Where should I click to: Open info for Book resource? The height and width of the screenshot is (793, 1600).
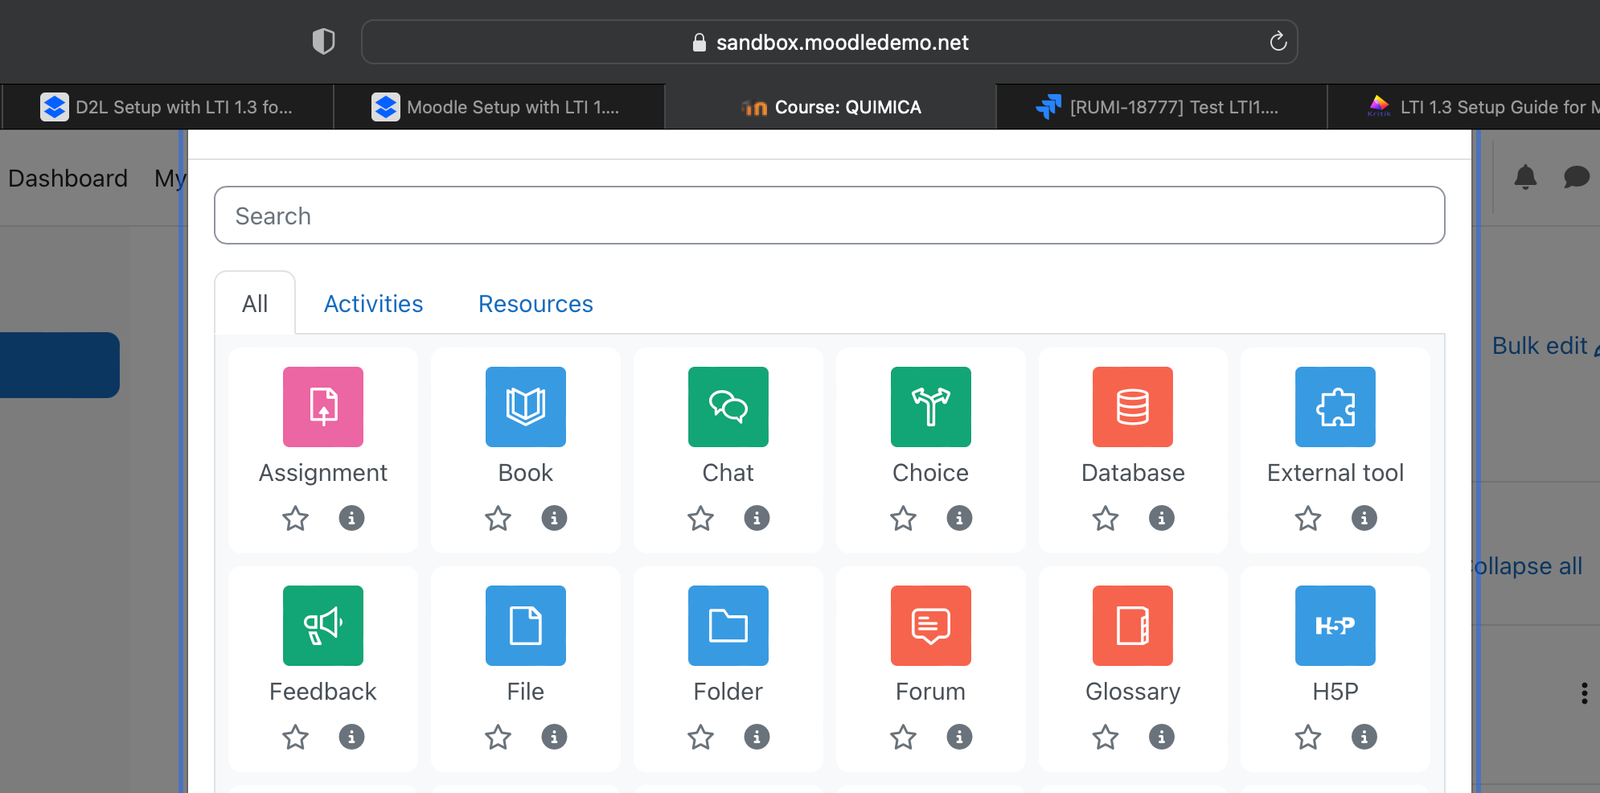coord(554,518)
